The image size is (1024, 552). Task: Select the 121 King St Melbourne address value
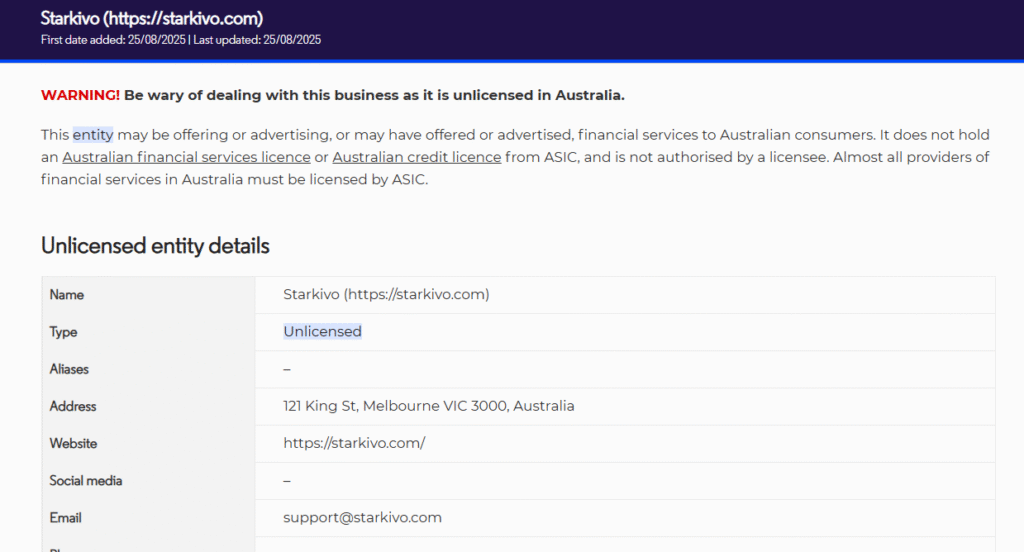[428, 406]
